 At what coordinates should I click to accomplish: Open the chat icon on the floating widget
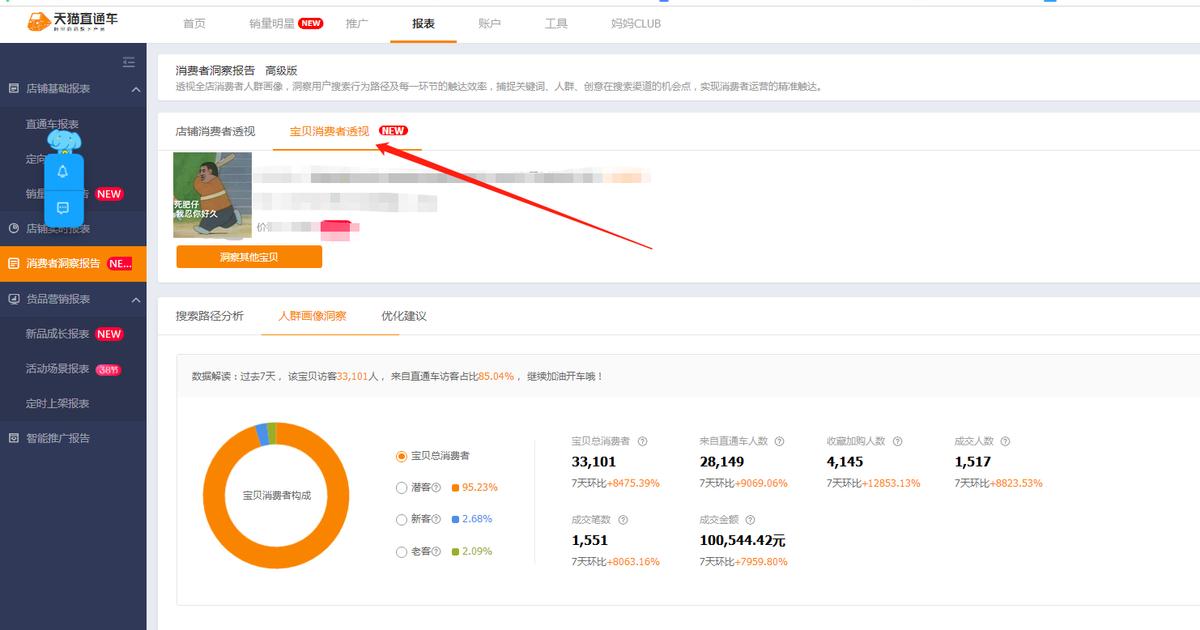[x=64, y=208]
